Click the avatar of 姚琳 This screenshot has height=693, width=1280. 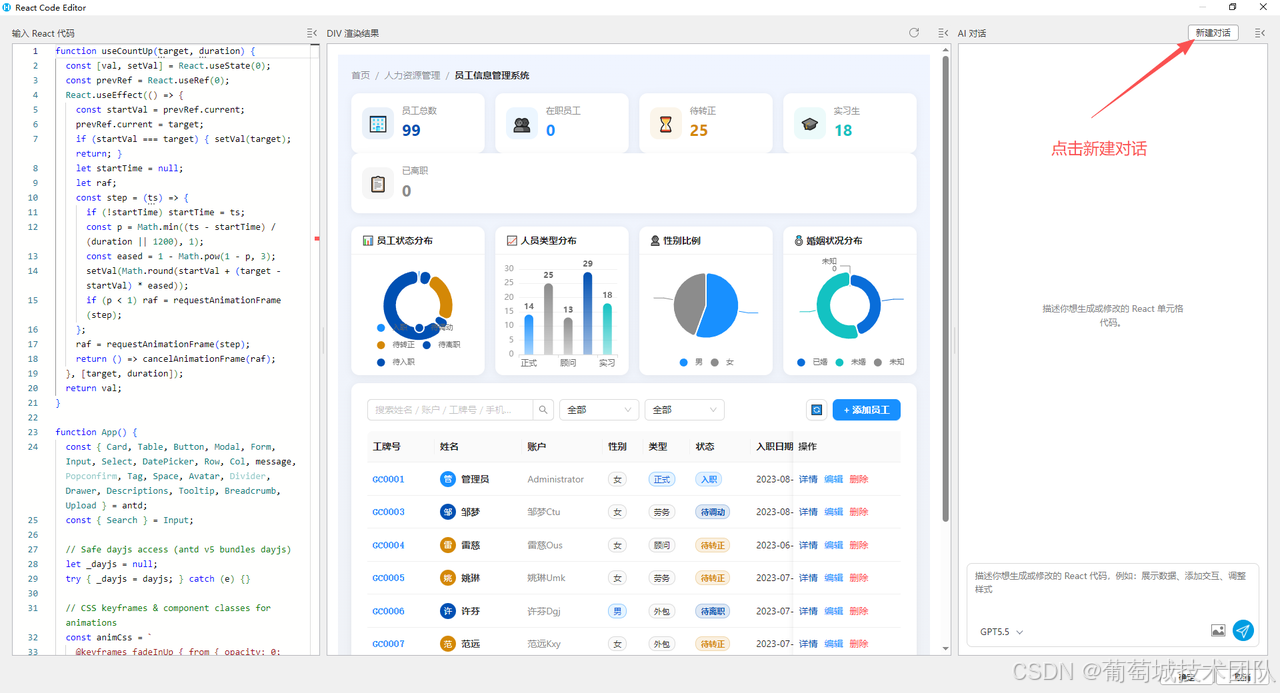click(448, 578)
